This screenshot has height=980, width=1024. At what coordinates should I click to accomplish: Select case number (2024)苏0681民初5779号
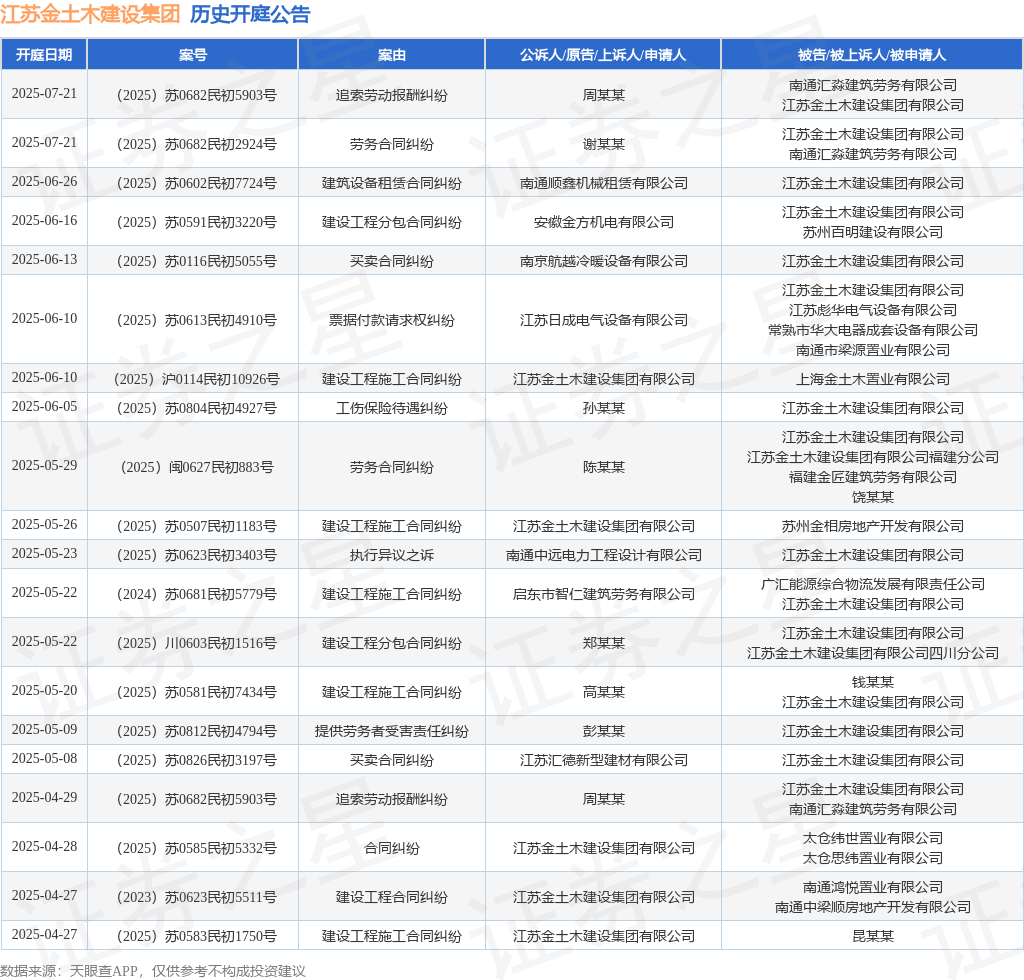click(197, 595)
